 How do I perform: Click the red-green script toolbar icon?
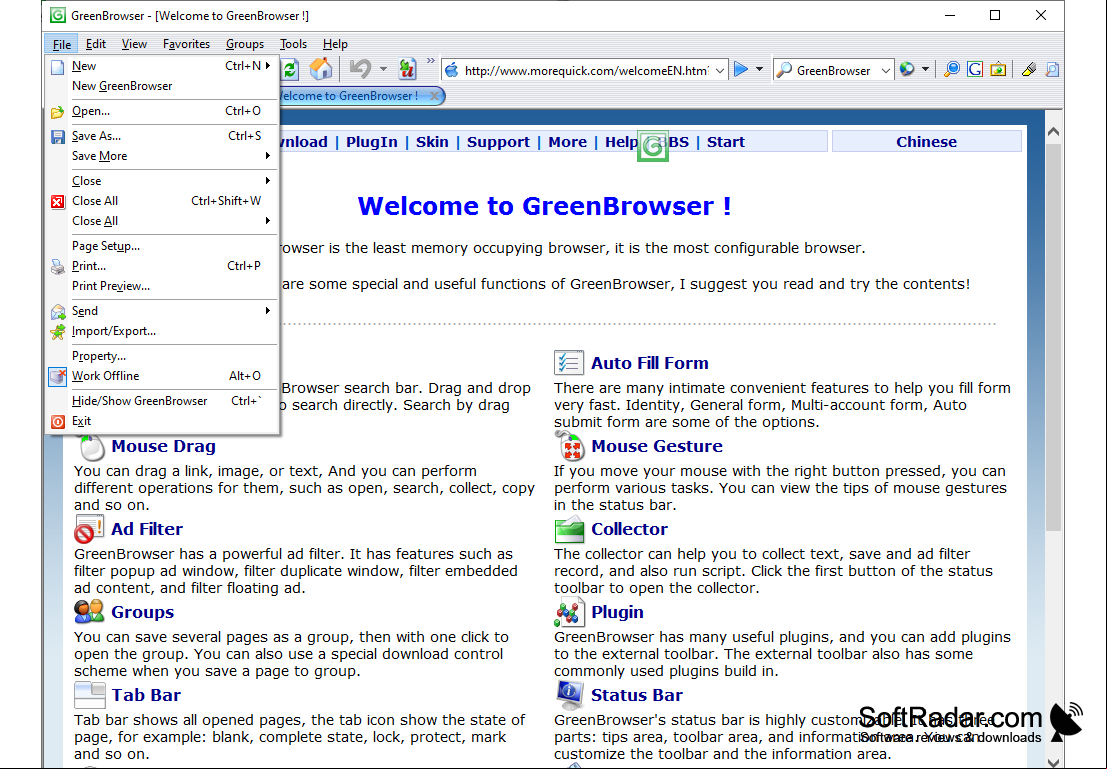(407, 69)
